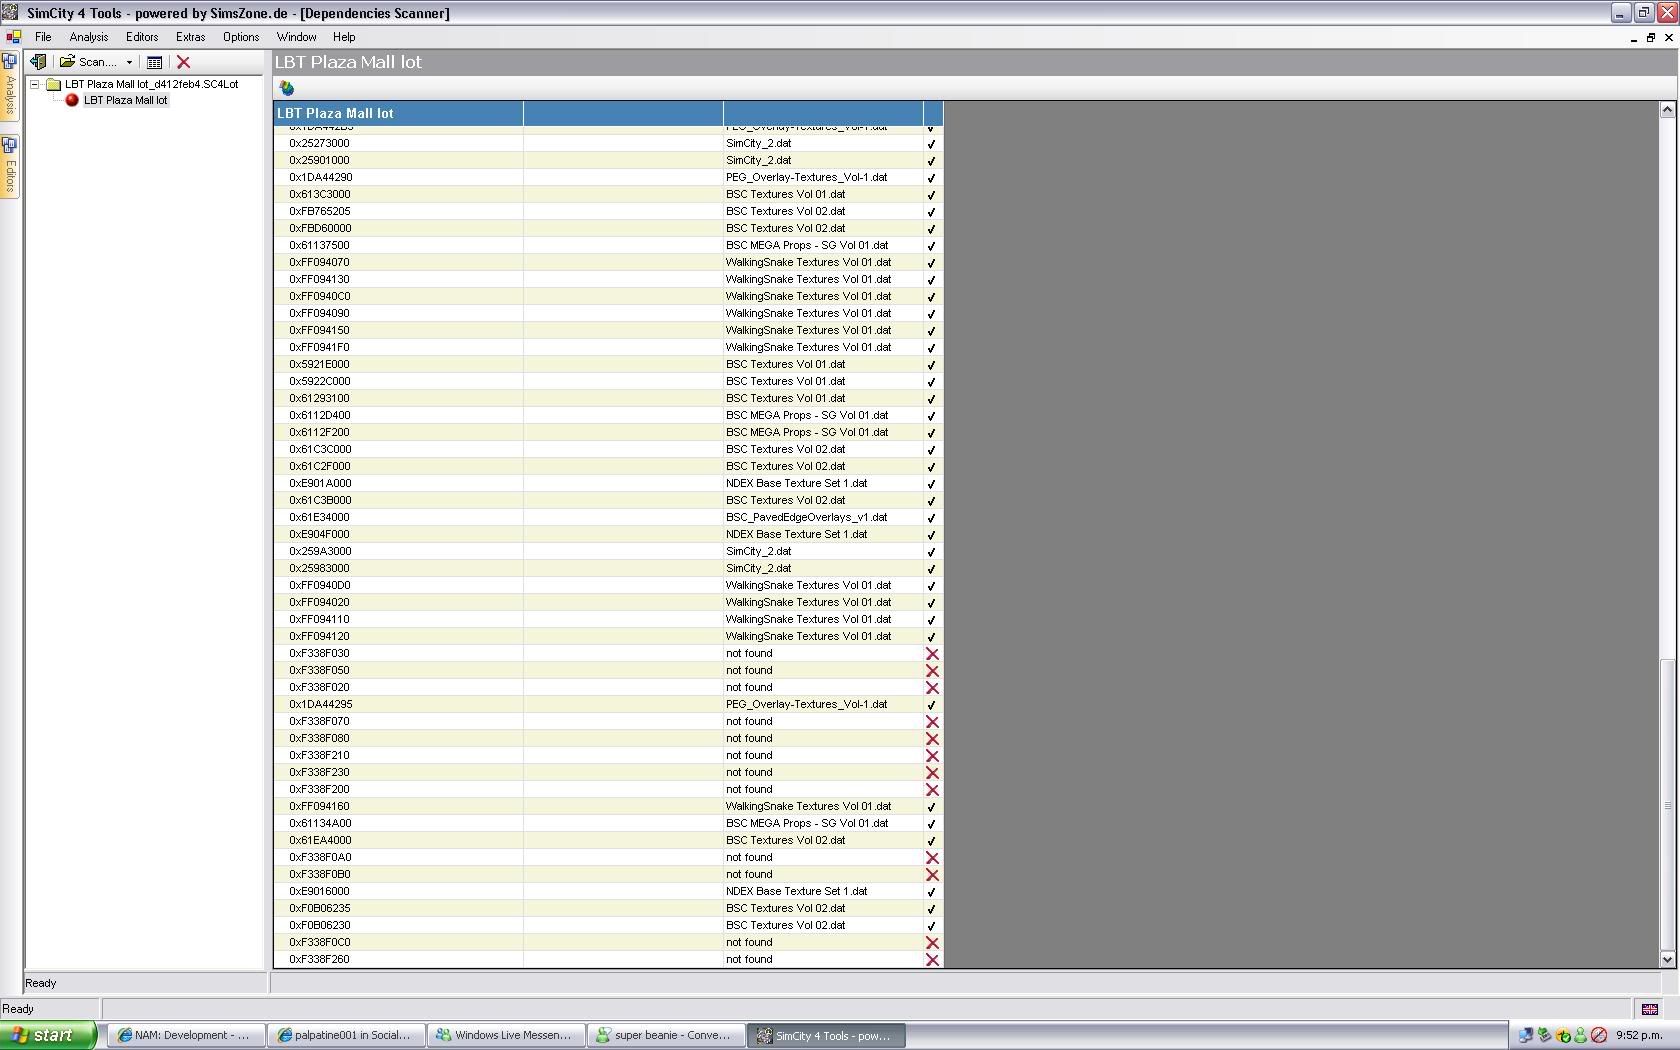Select LBT Plaza Mall lot_d412feb4.SC4Lot folder
Viewport: 1680px width, 1050px height.
click(151, 84)
